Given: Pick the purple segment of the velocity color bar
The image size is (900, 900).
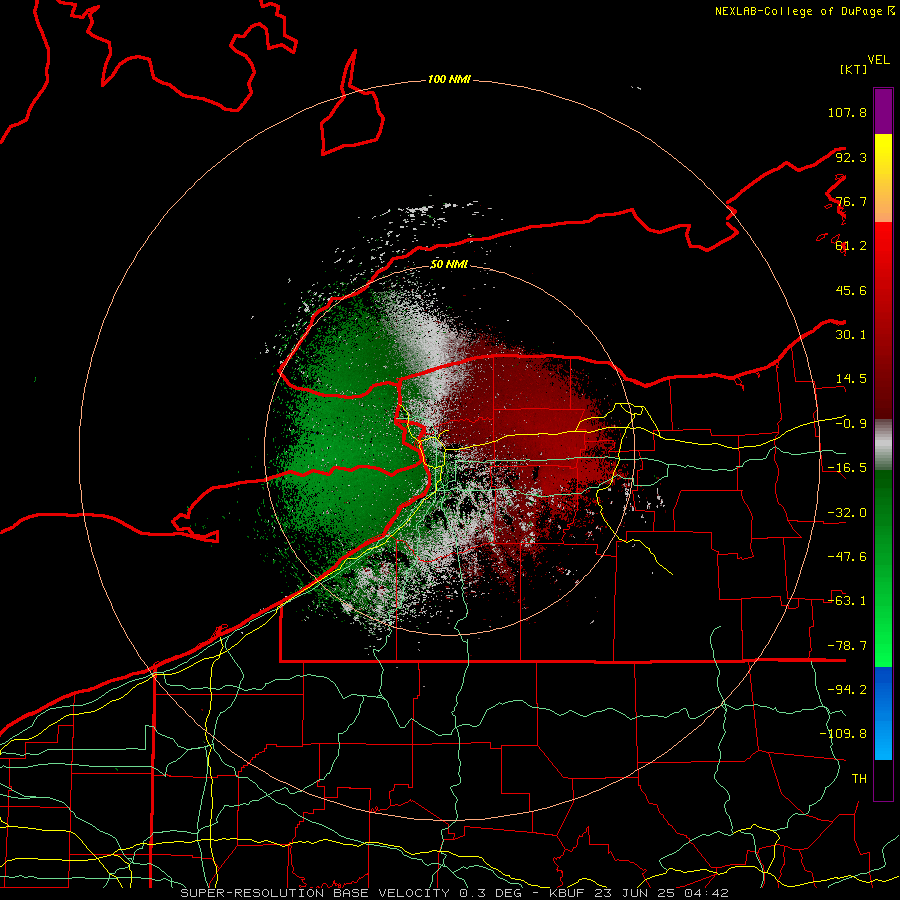Looking at the screenshot, I should (883, 111).
